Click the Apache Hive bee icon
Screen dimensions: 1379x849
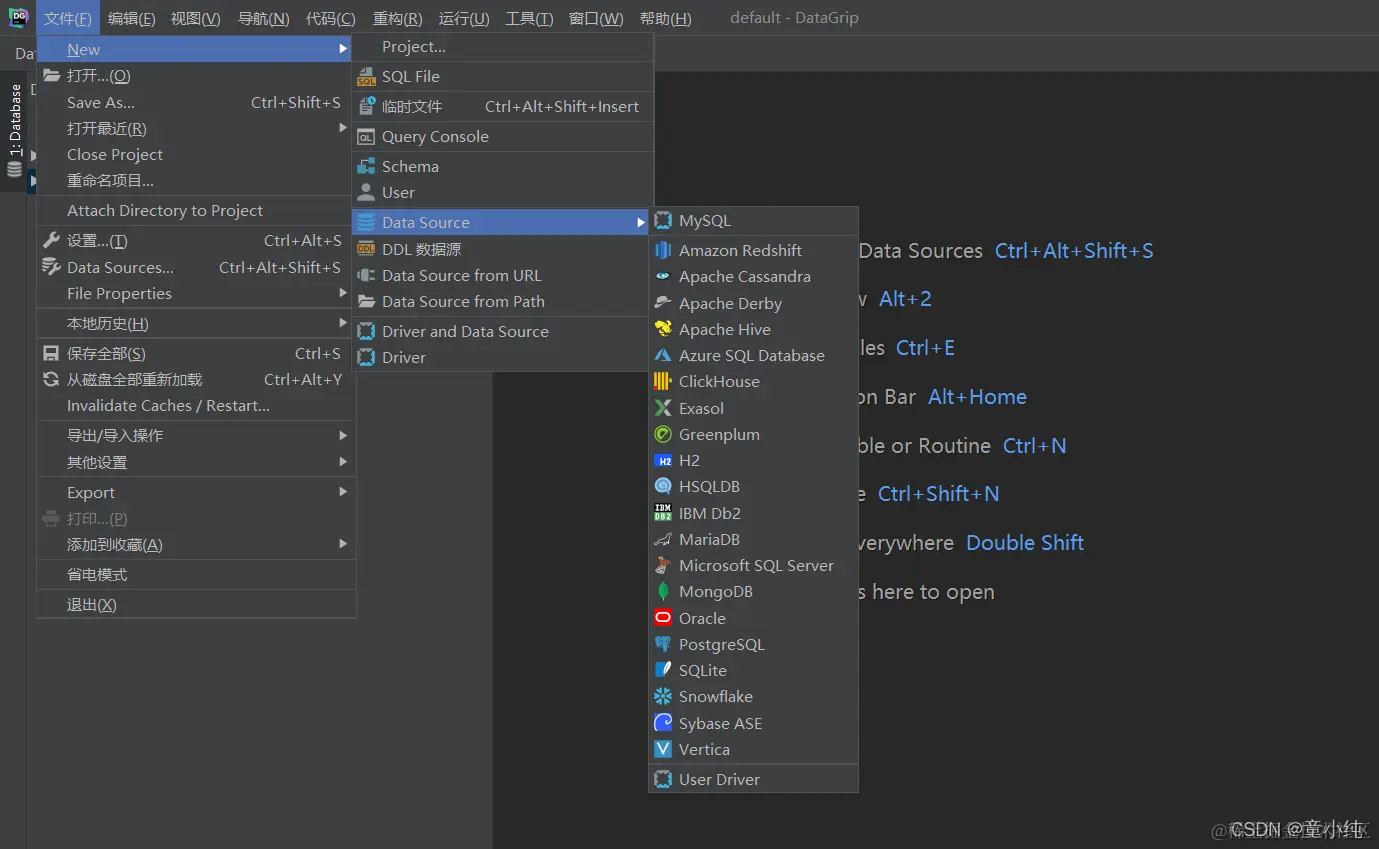pos(663,329)
